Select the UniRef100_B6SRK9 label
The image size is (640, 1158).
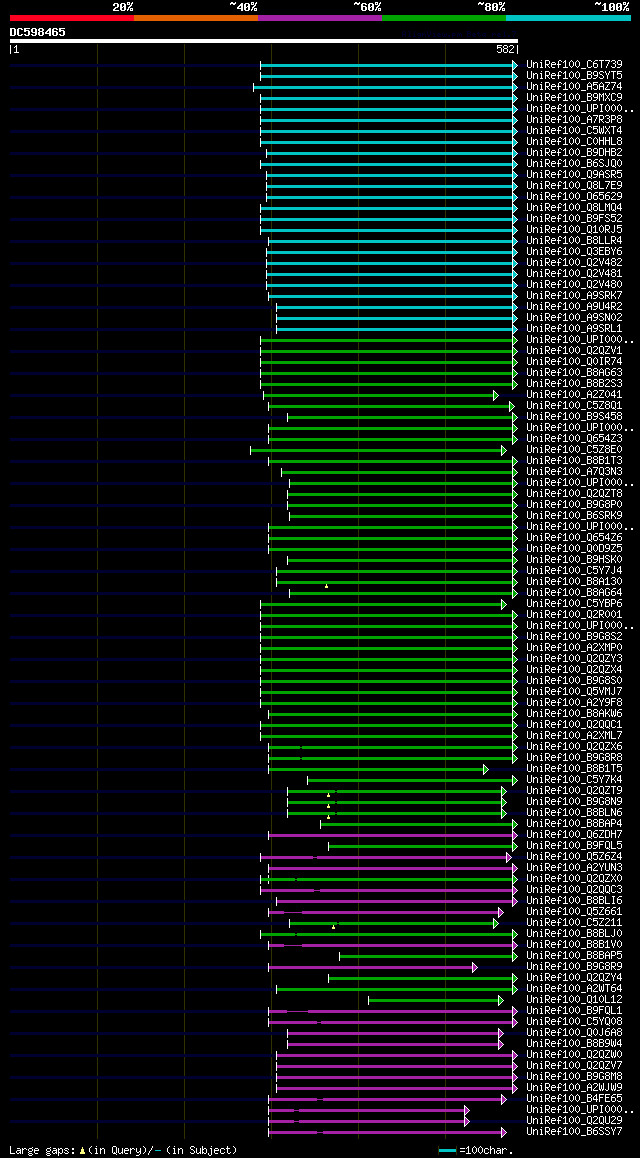pyautogui.click(x=574, y=516)
